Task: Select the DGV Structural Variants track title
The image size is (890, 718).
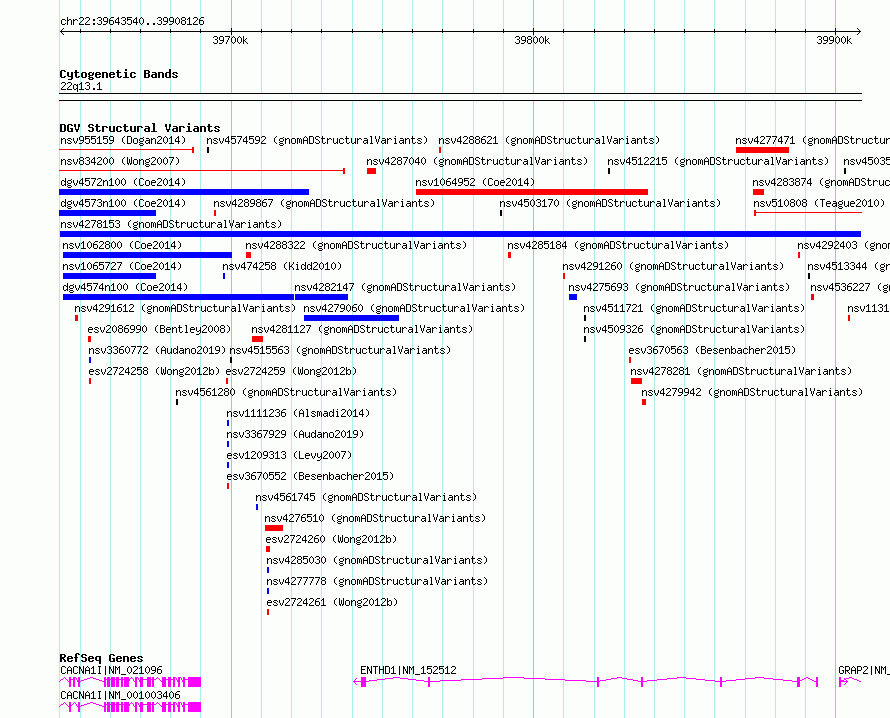Action: (x=140, y=128)
